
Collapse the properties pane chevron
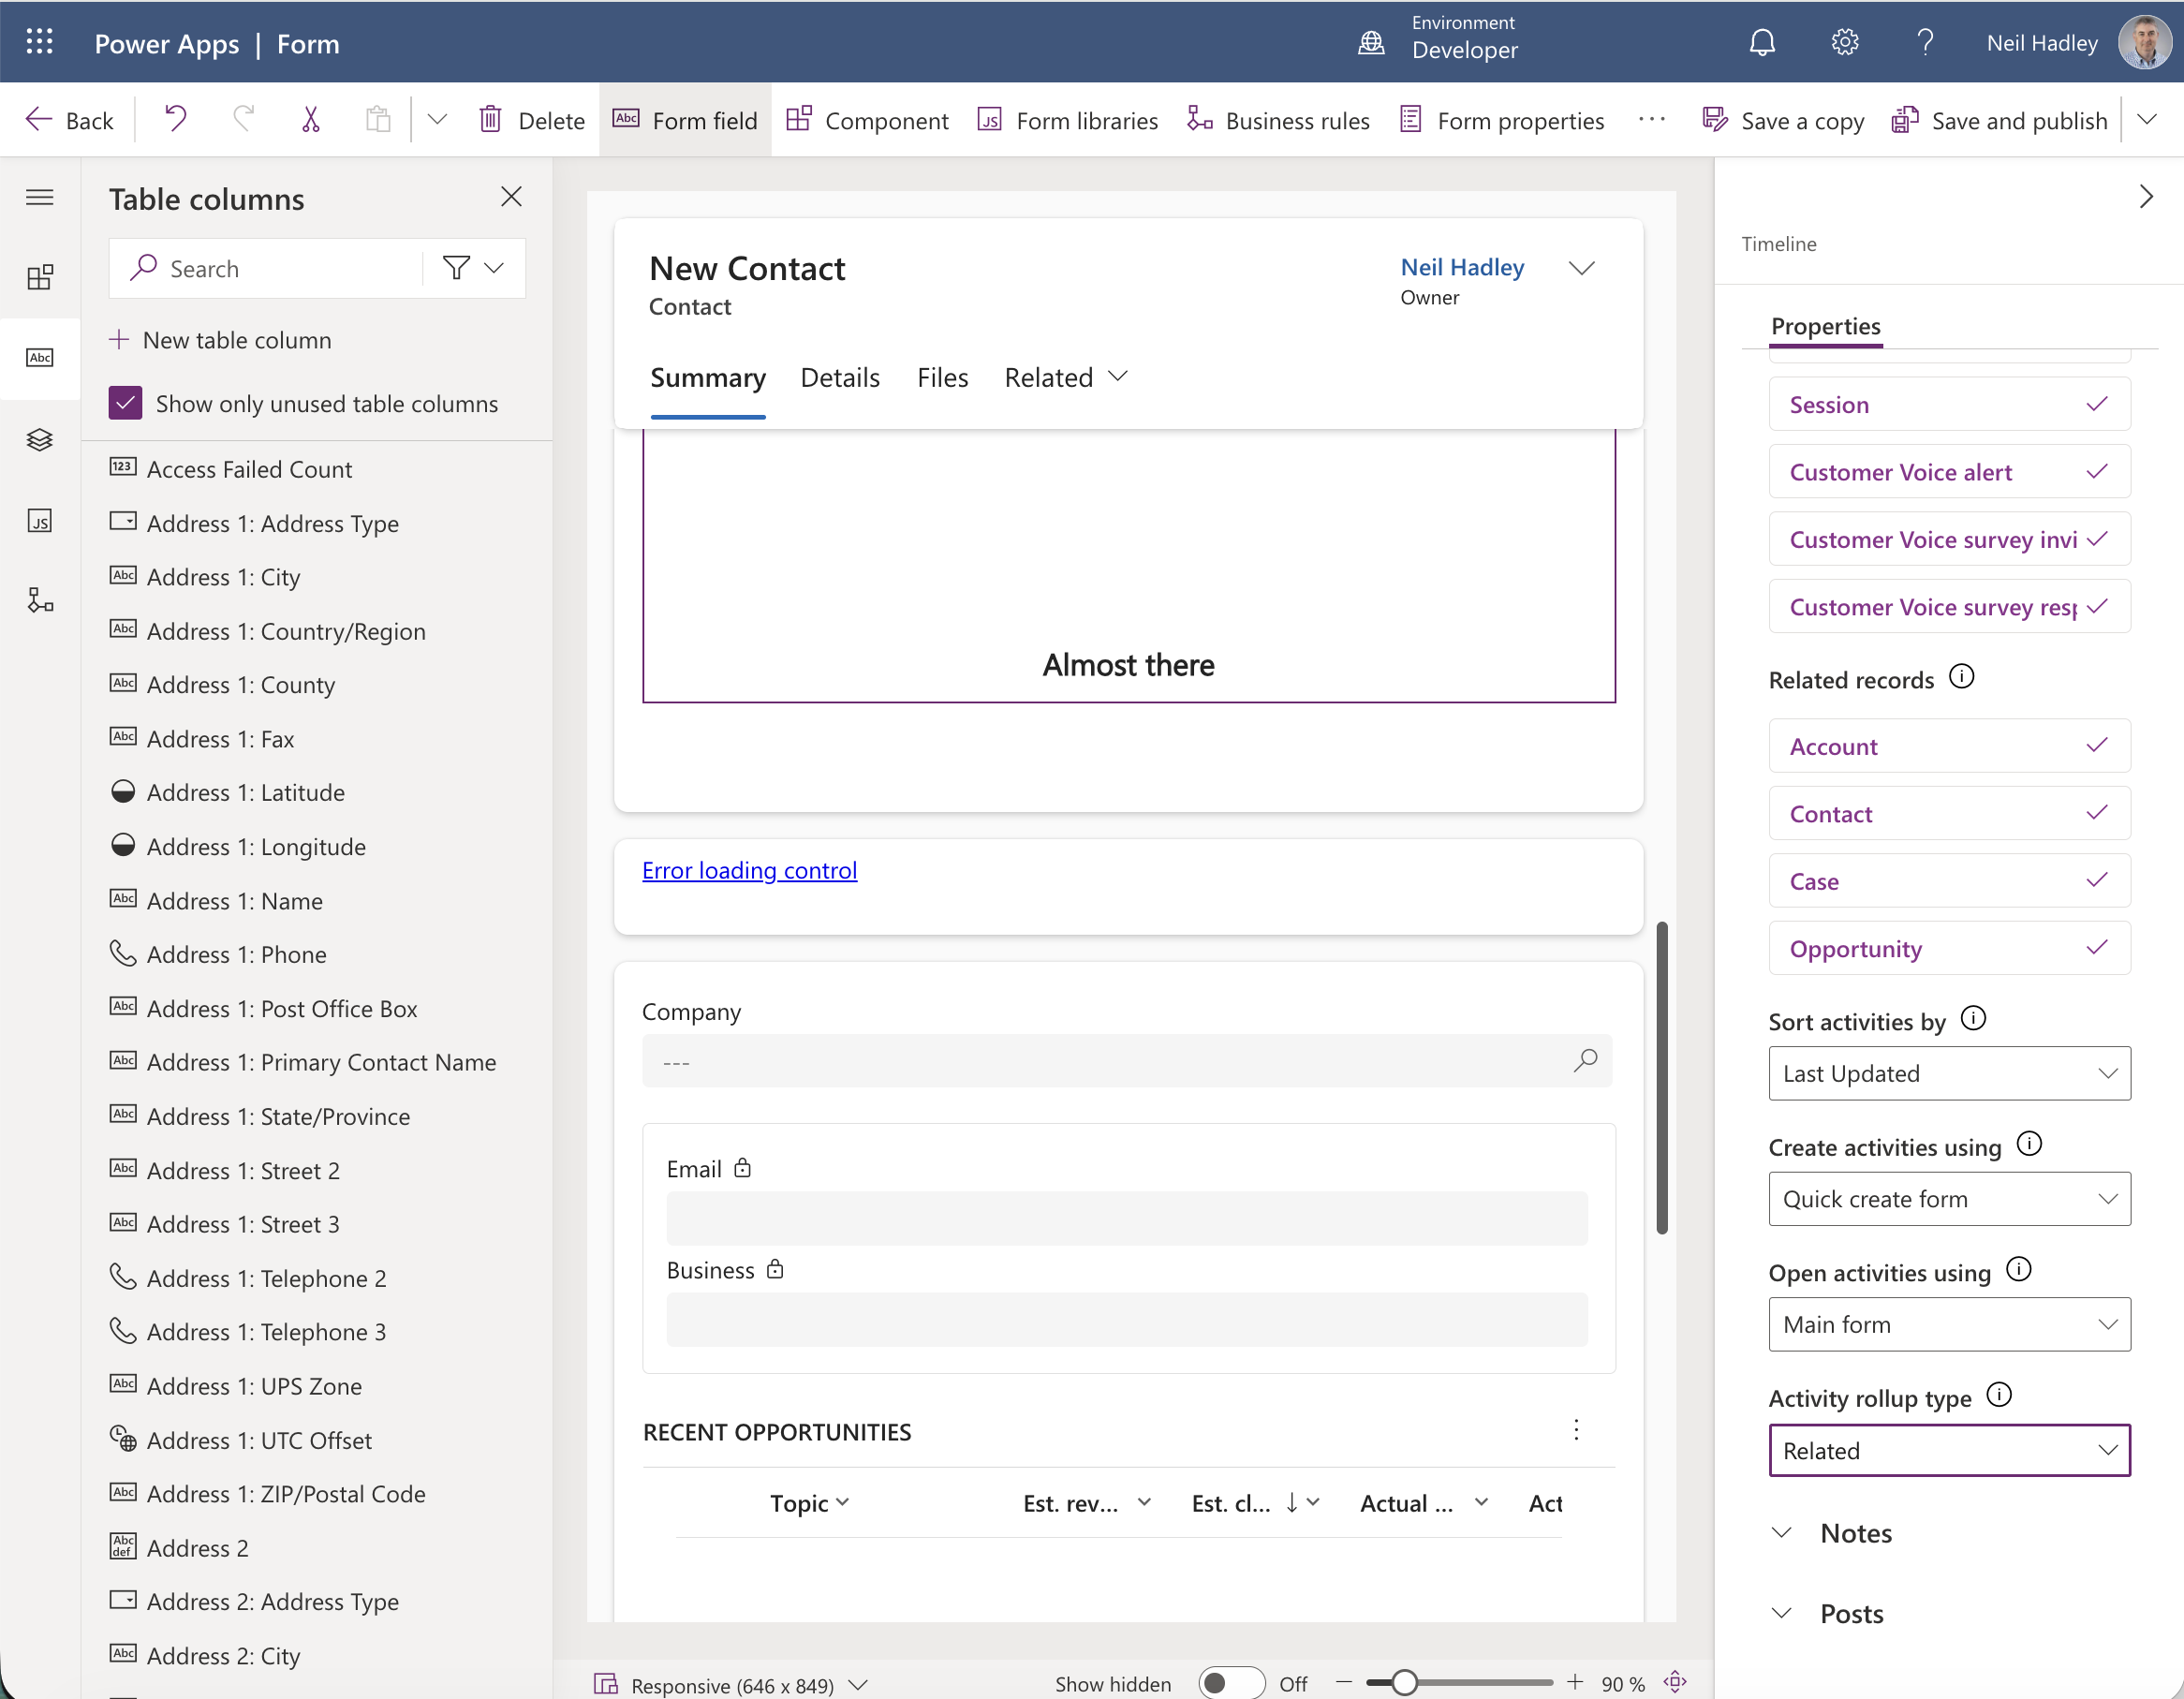click(2145, 196)
